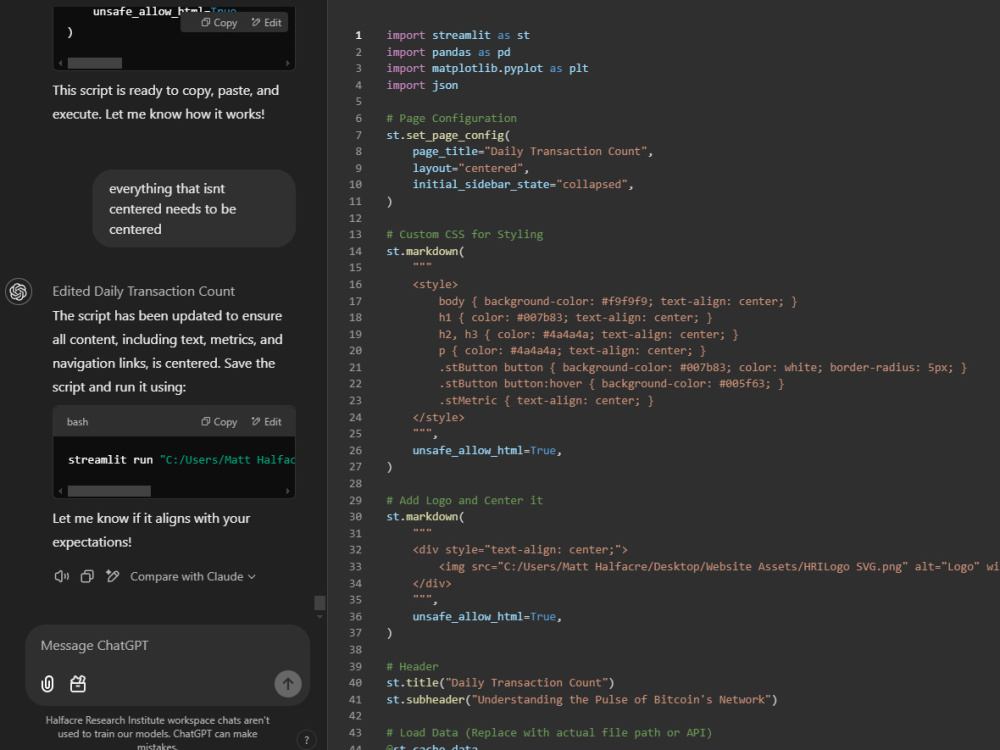The width and height of the screenshot is (1000, 750).
Task: Click the # Page Configuration comment
Action: pyautogui.click(x=452, y=118)
